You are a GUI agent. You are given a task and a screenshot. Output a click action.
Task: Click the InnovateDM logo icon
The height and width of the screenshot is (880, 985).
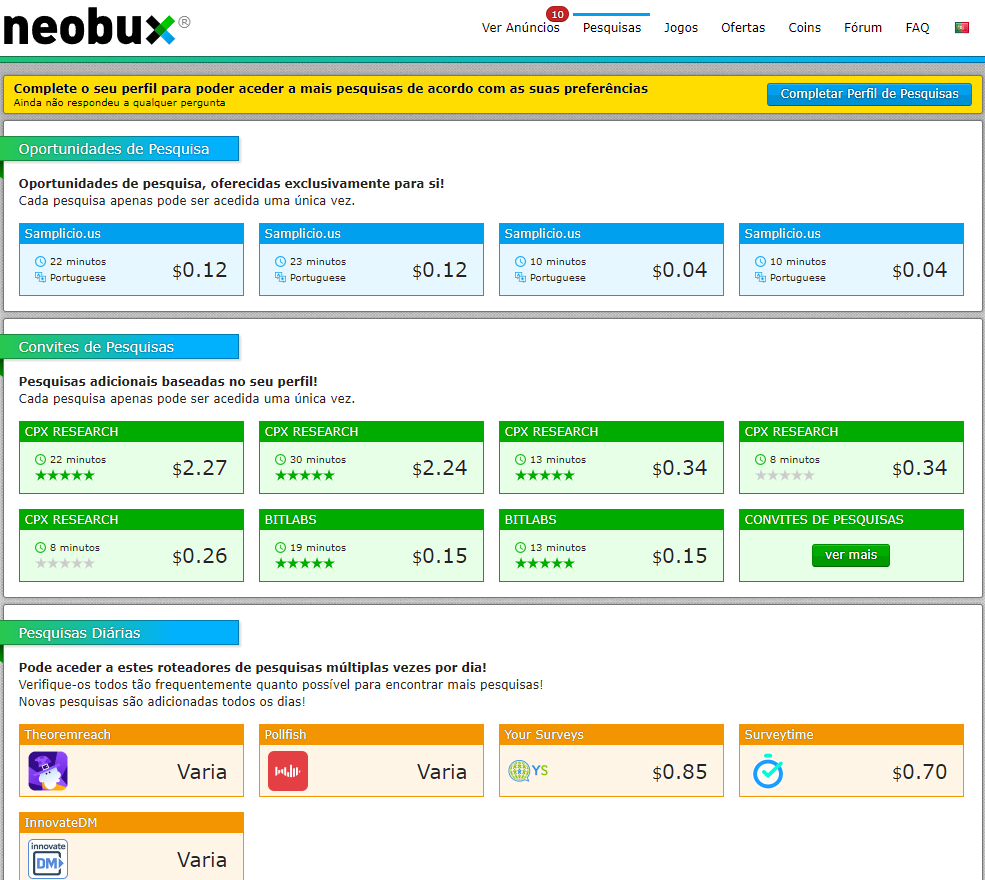click(48, 859)
